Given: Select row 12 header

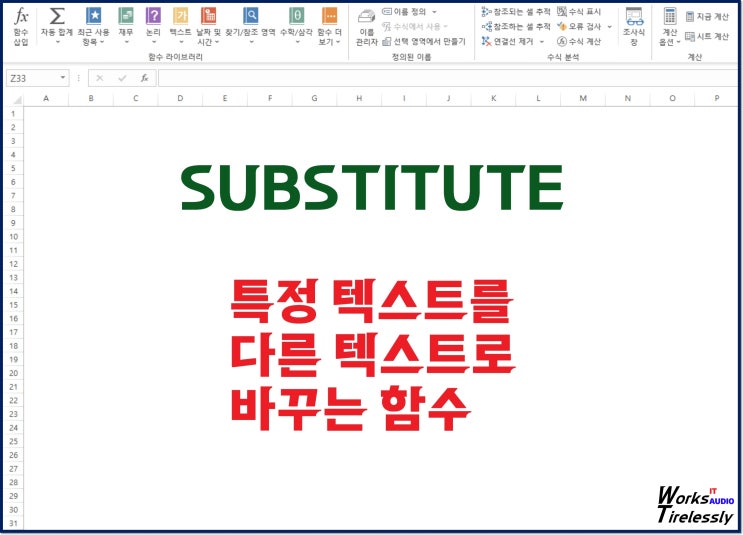Looking at the screenshot, I should 13,264.
